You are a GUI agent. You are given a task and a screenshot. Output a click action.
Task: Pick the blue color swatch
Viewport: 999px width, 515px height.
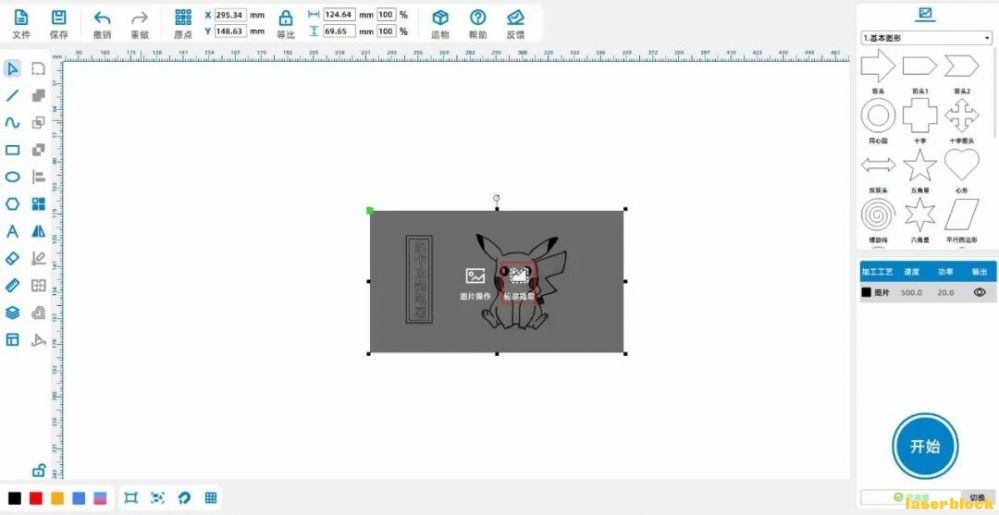(x=79, y=498)
